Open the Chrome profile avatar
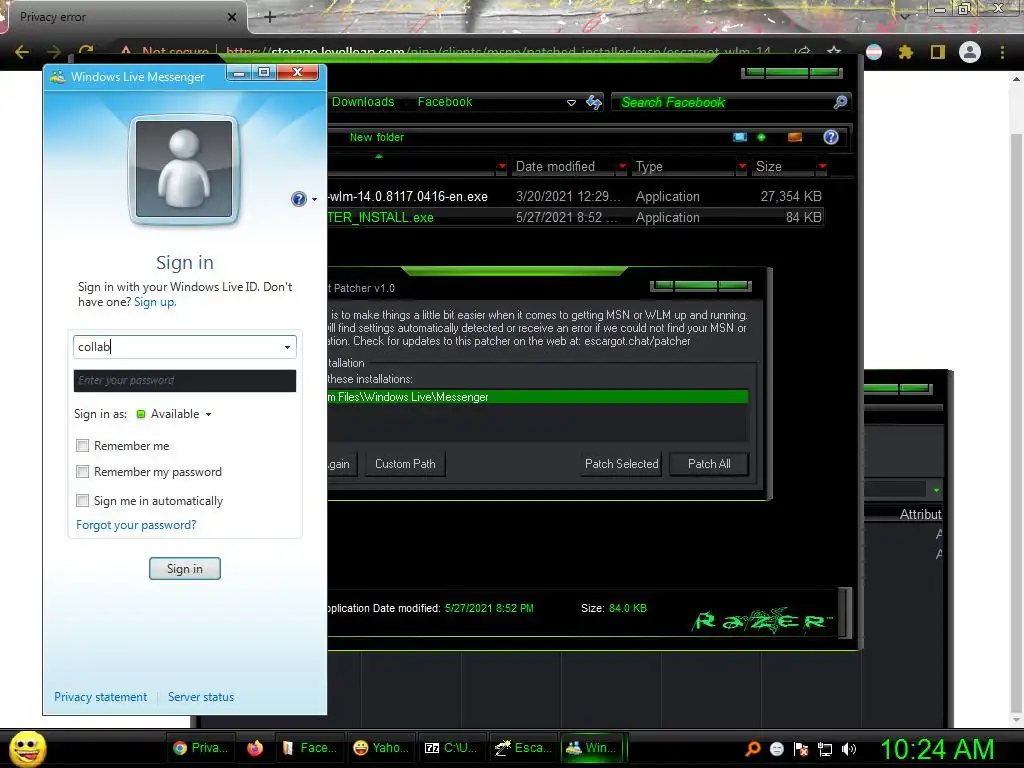1024x768 pixels. [x=970, y=52]
